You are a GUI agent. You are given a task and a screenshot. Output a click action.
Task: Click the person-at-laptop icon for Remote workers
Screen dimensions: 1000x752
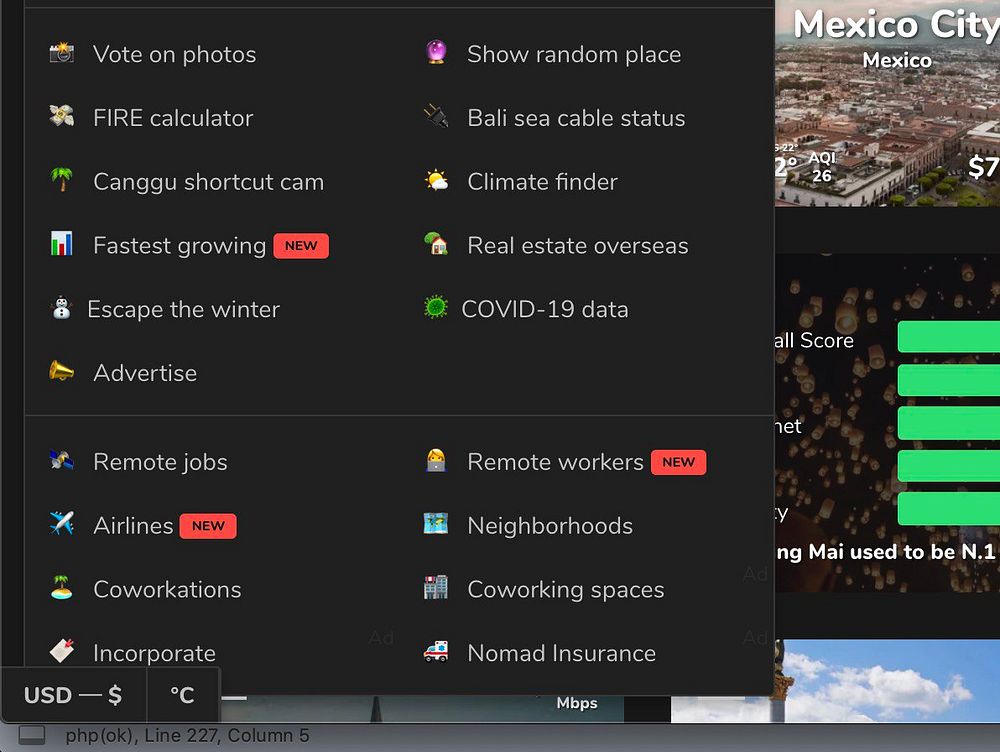[x=436, y=460]
